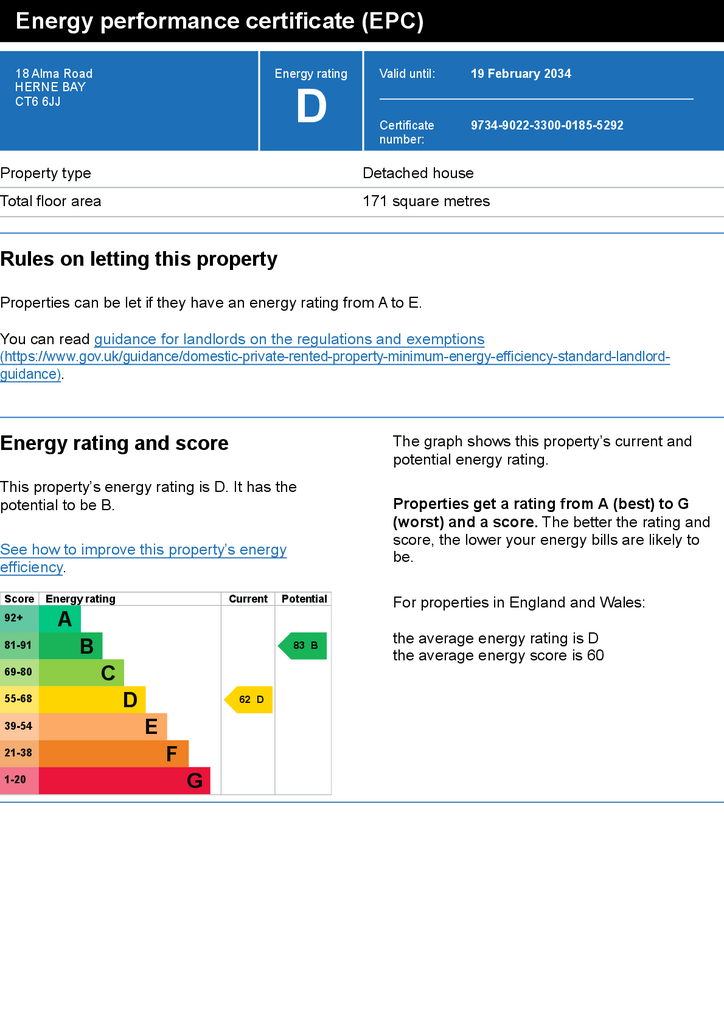
Task: Click the 18 Alma Road address block
Action: click(x=54, y=88)
